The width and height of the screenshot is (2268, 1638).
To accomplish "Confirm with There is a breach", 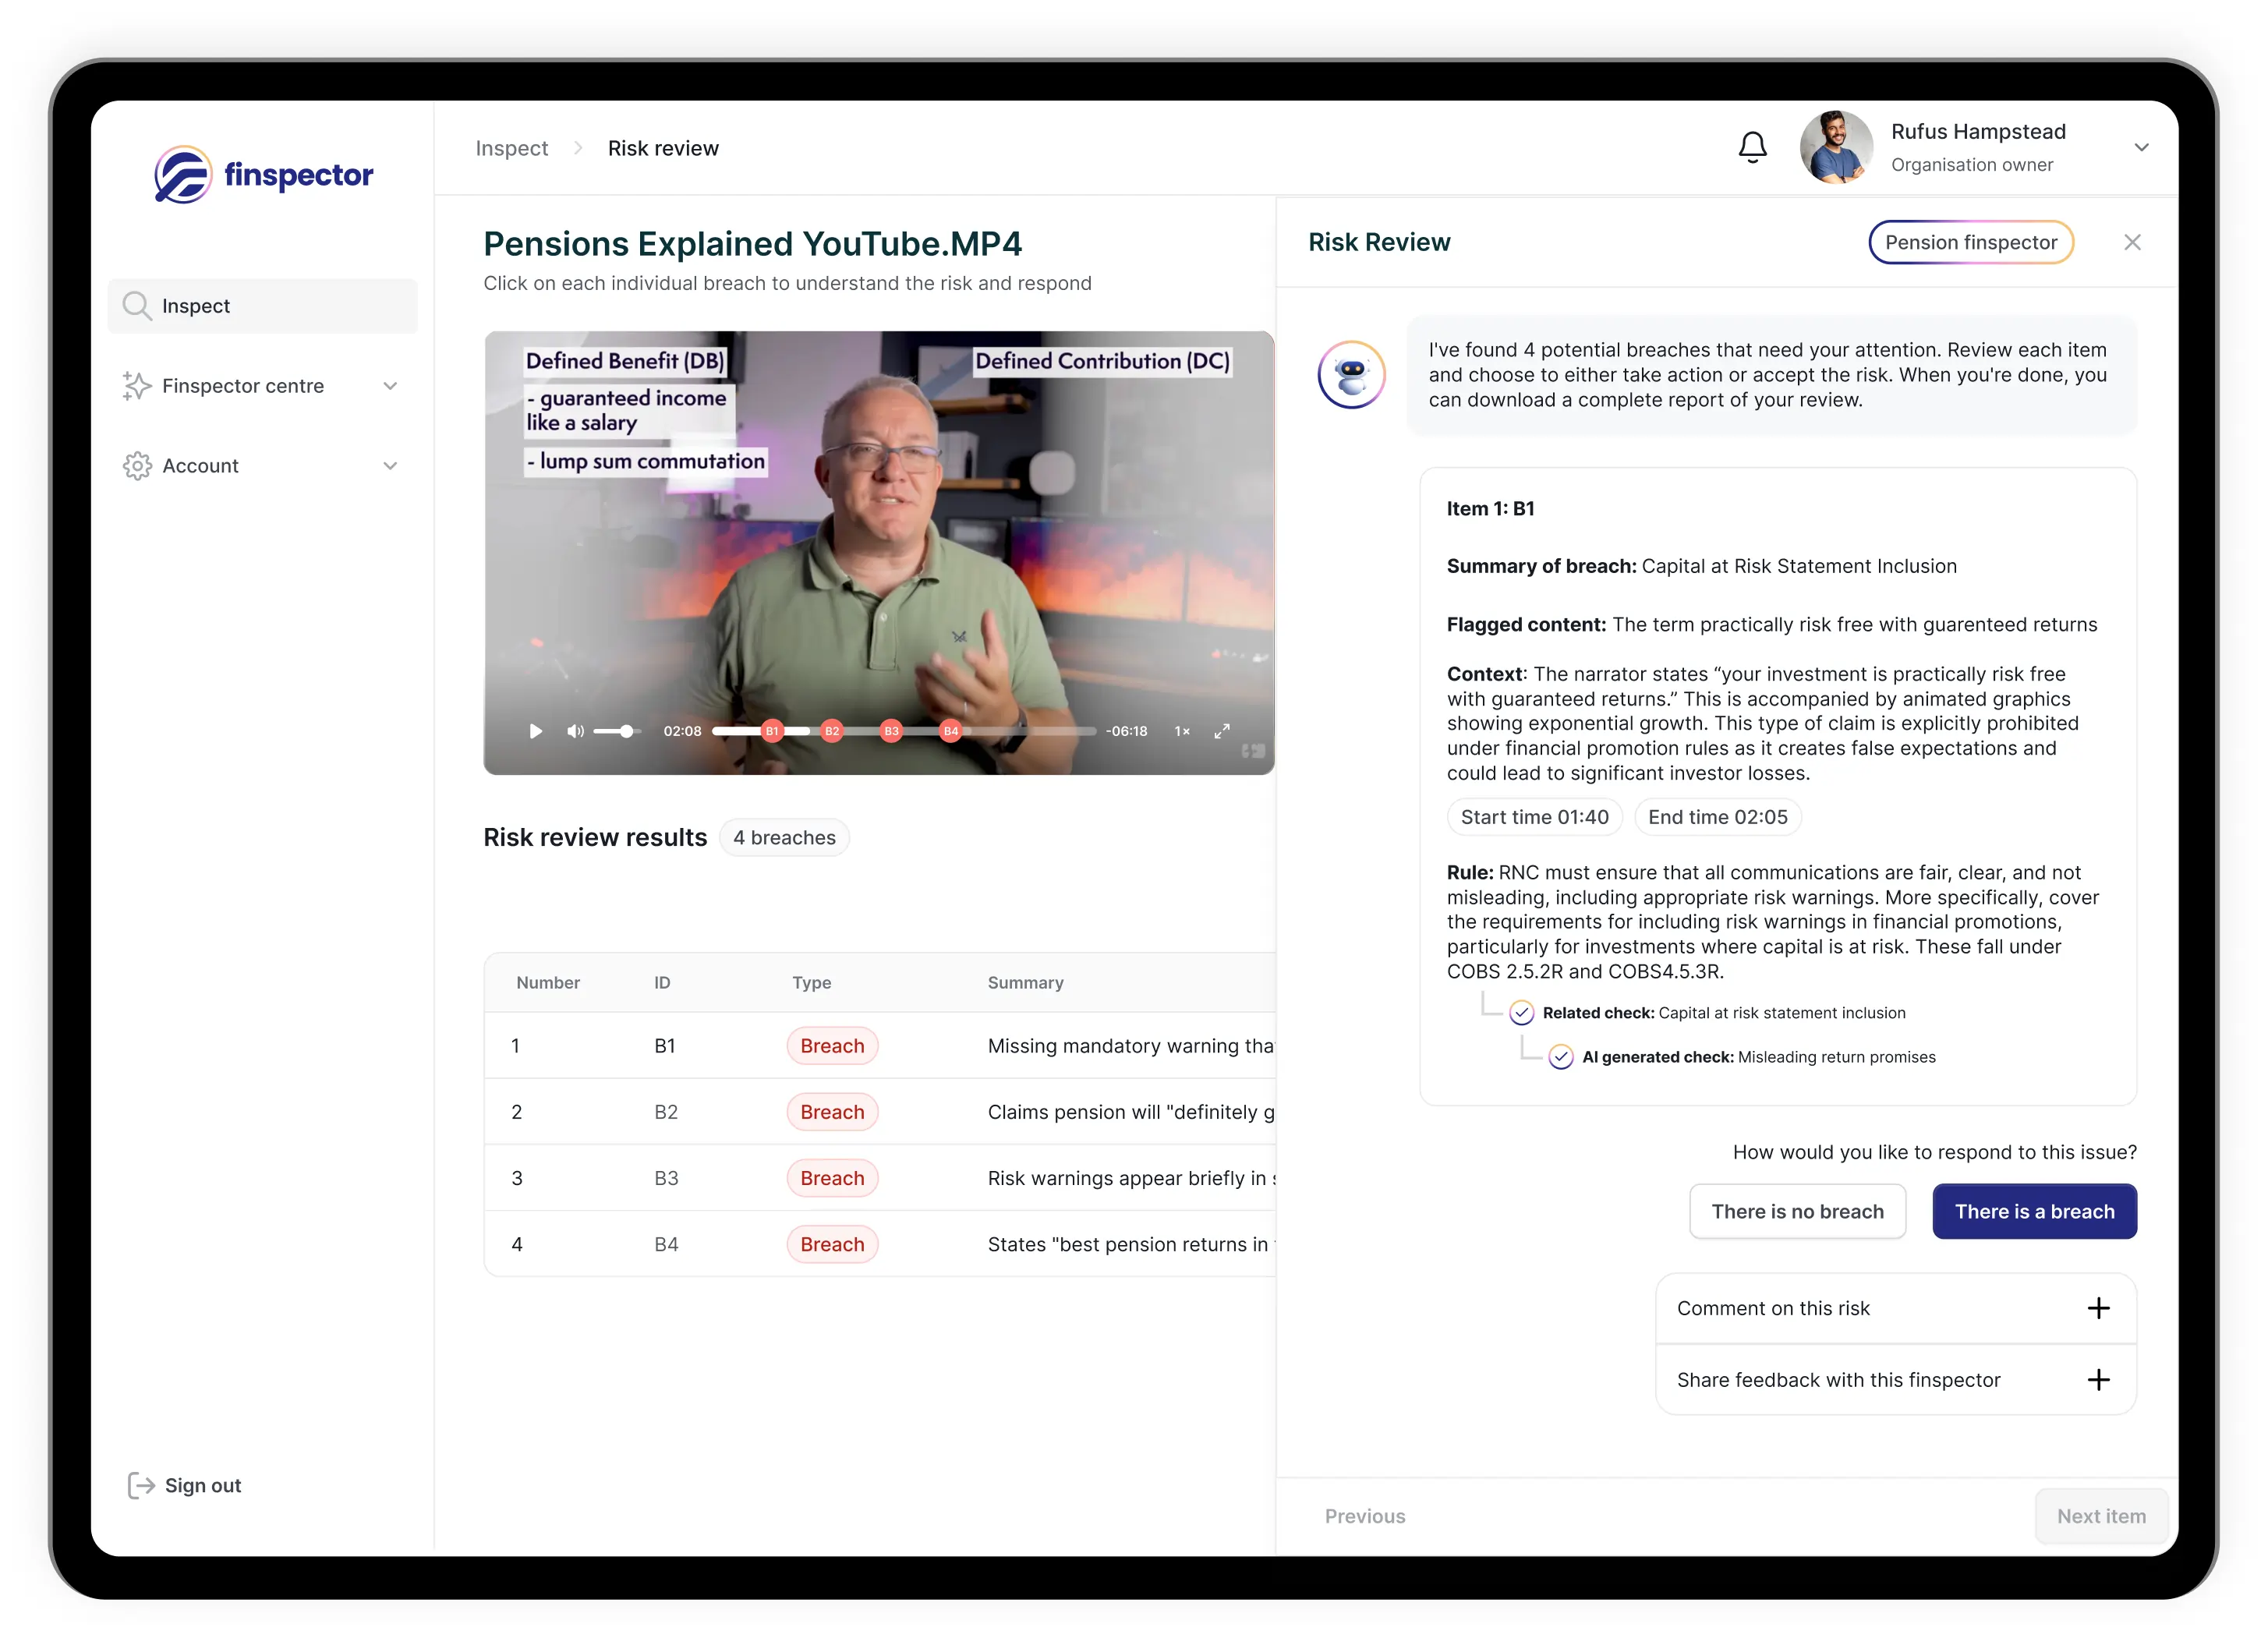I will pyautogui.click(x=2034, y=1211).
